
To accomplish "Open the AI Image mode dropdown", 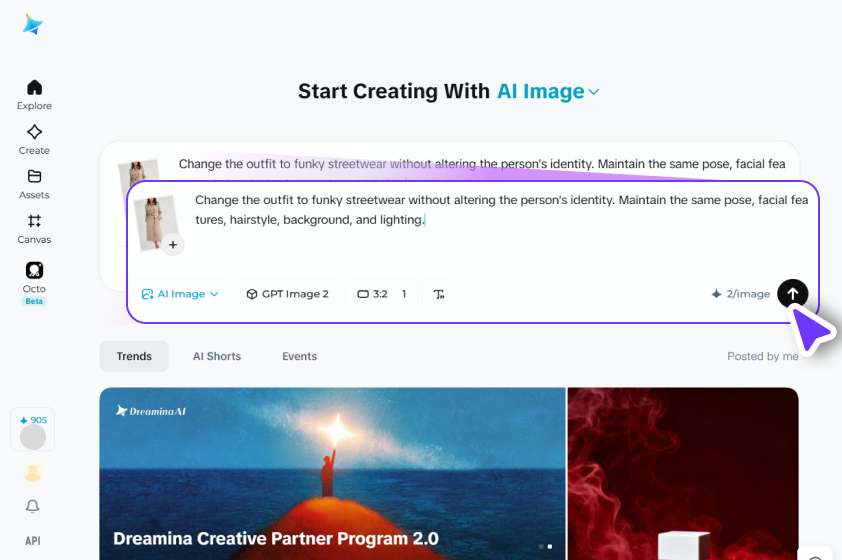I will [x=180, y=294].
